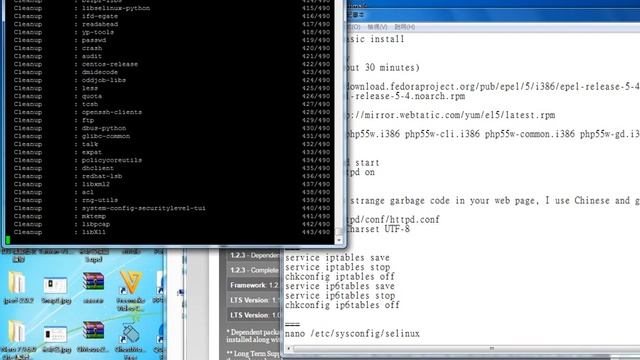Select the upper Snap jpg image file
The image size is (640, 360).
(x=56, y=290)
